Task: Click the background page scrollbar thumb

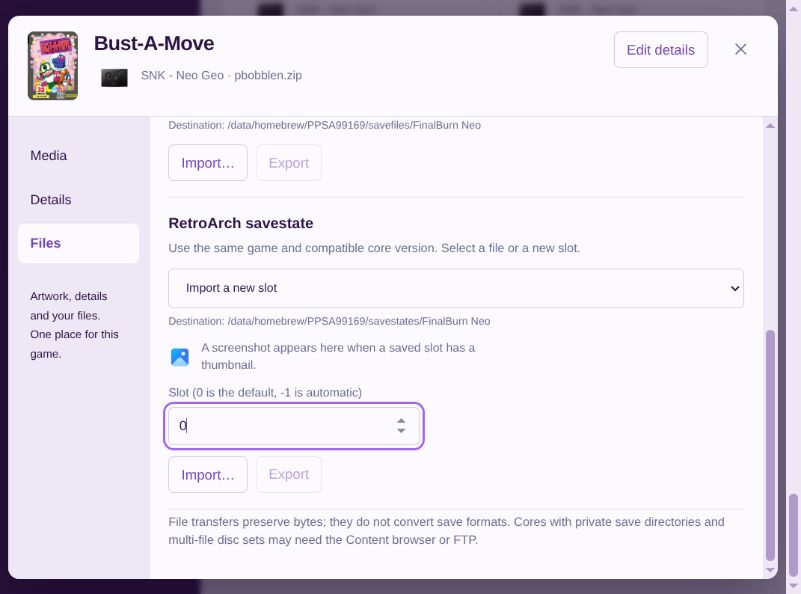Action: [x=793, y=535]
